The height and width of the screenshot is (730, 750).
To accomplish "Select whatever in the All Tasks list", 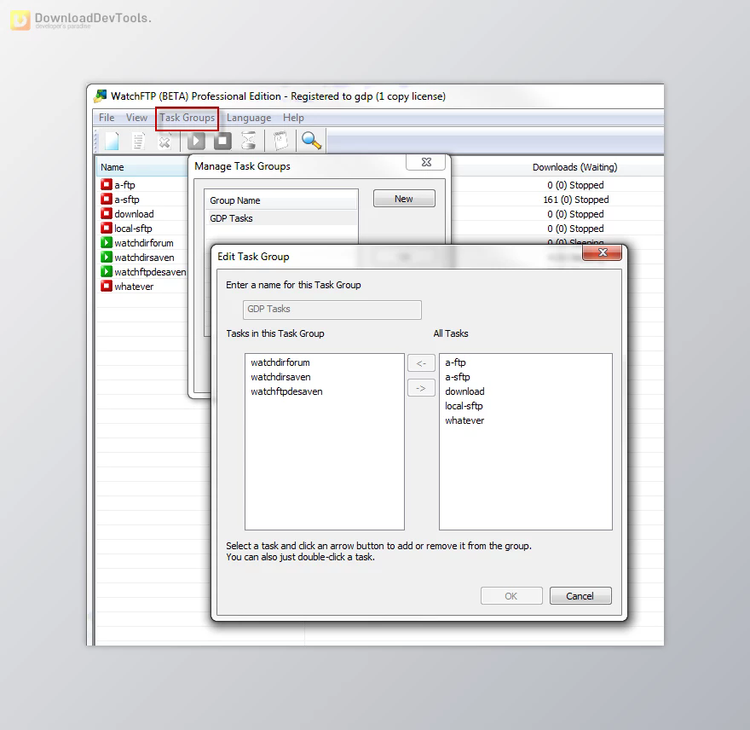I will [x=464, y=420].
